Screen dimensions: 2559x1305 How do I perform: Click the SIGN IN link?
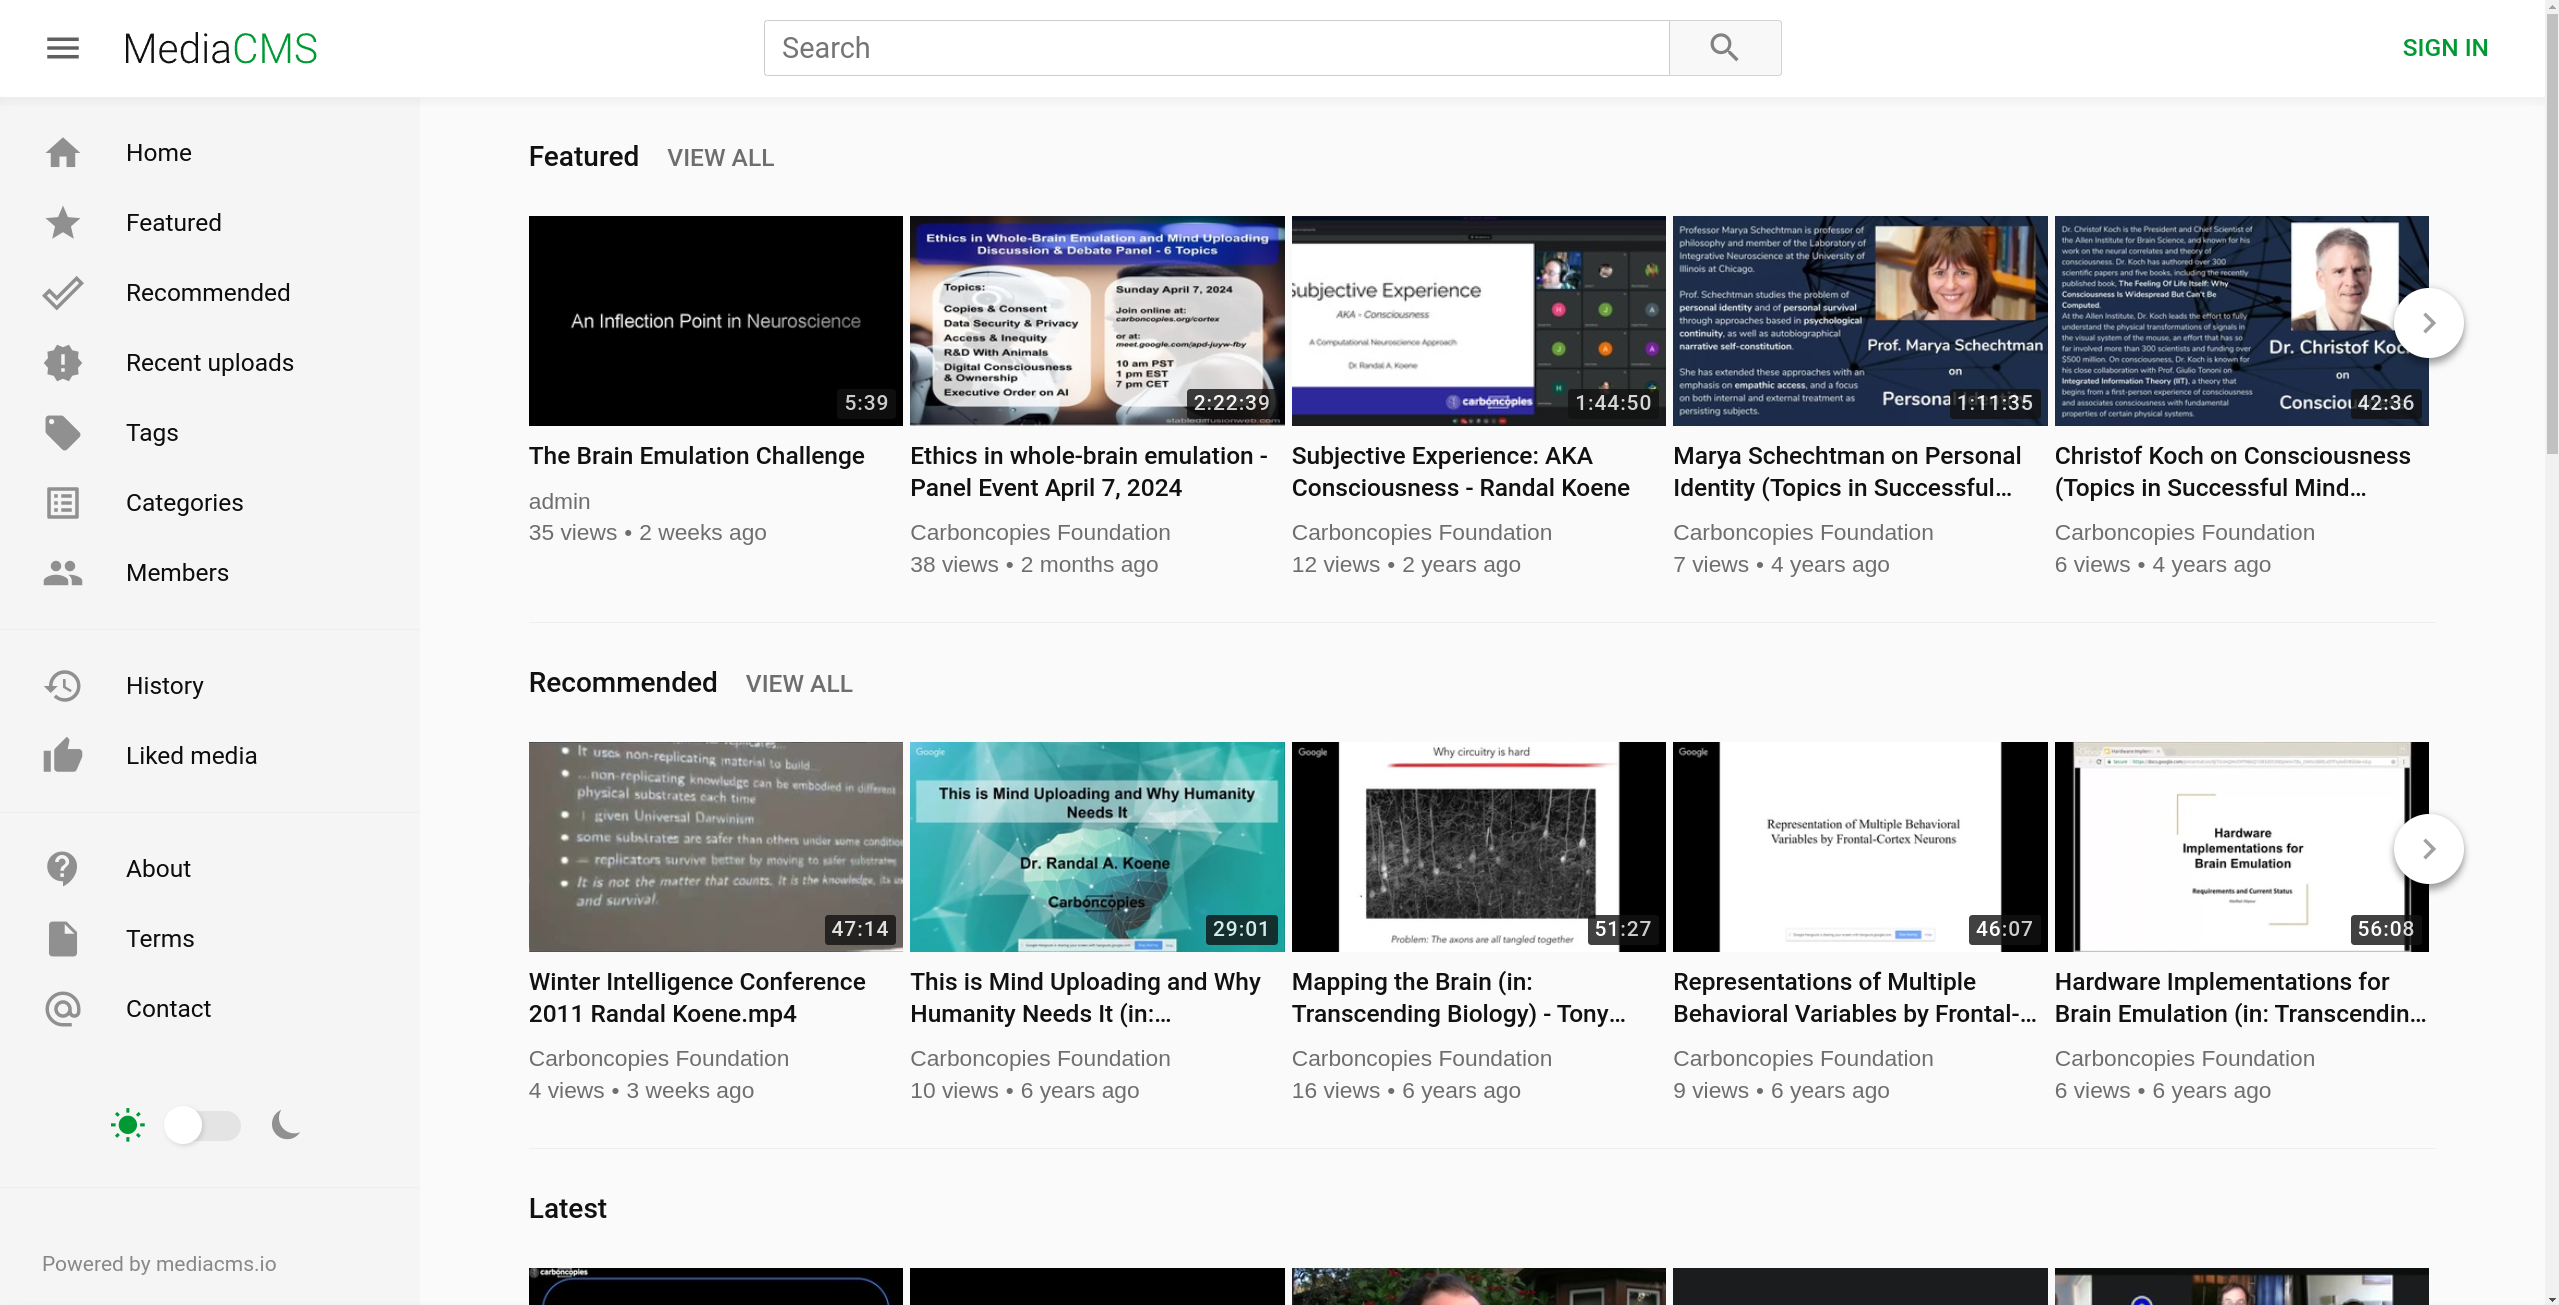2444,48
